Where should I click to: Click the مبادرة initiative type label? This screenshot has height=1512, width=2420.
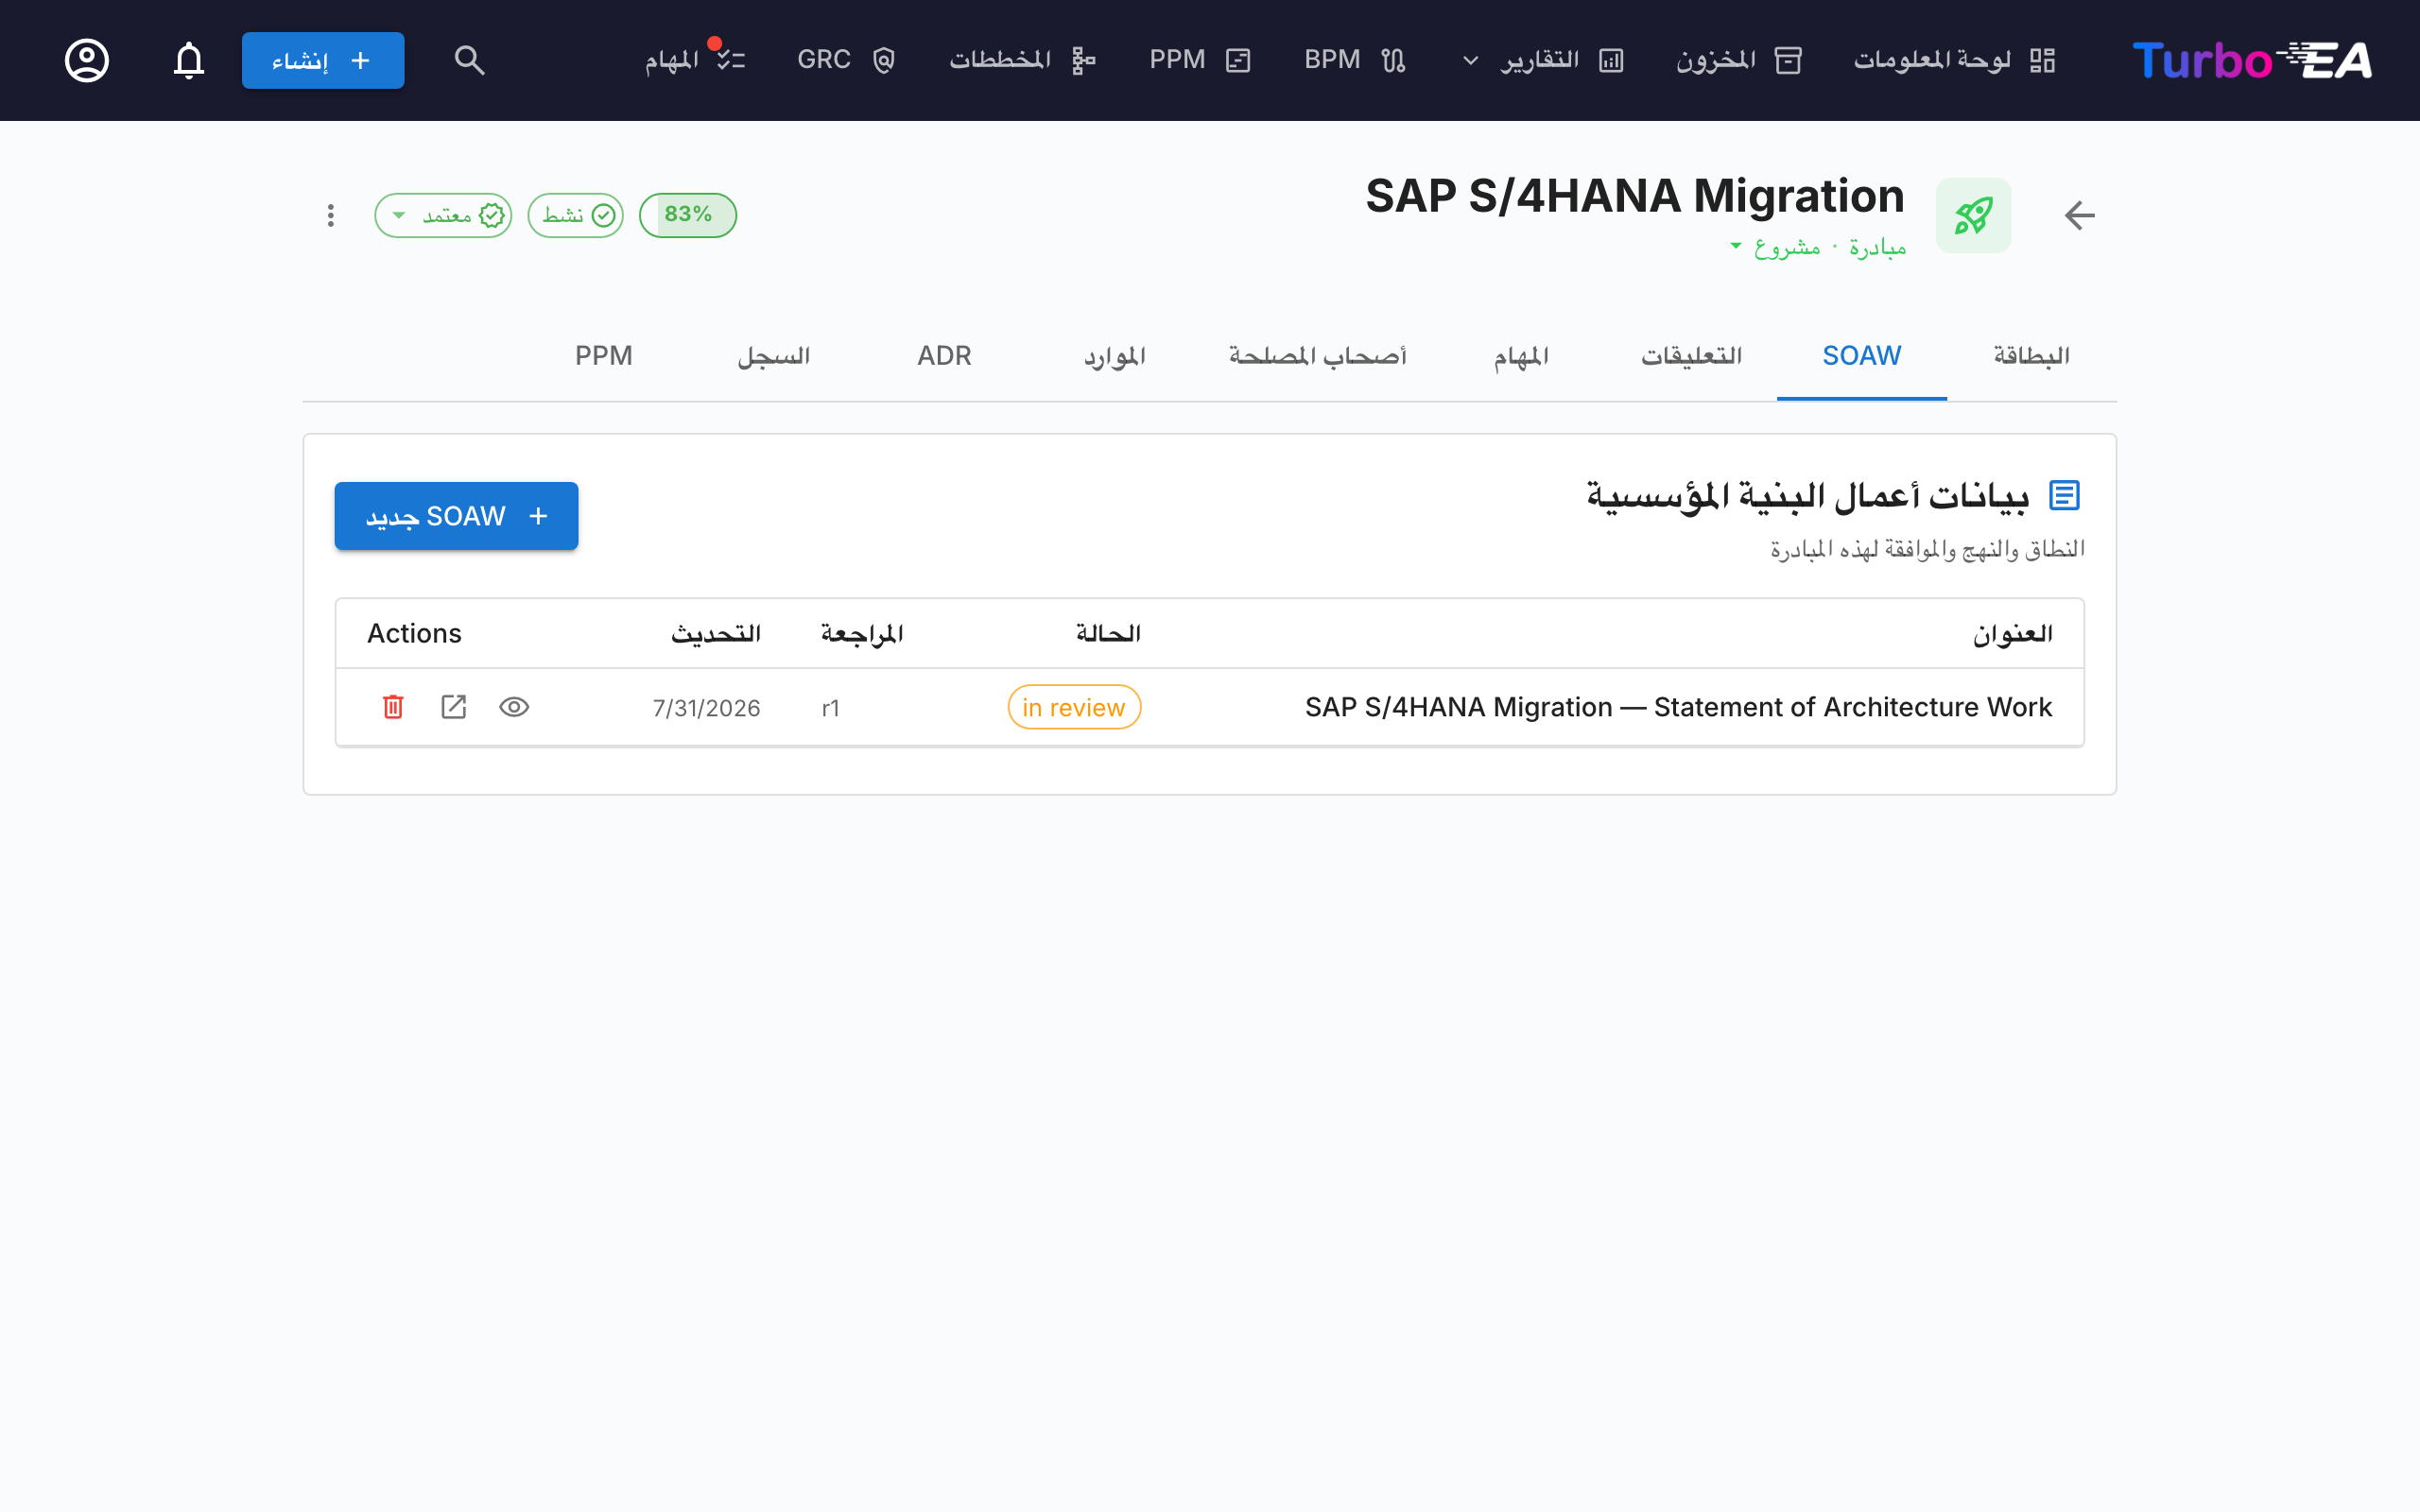coord(1877,247)
